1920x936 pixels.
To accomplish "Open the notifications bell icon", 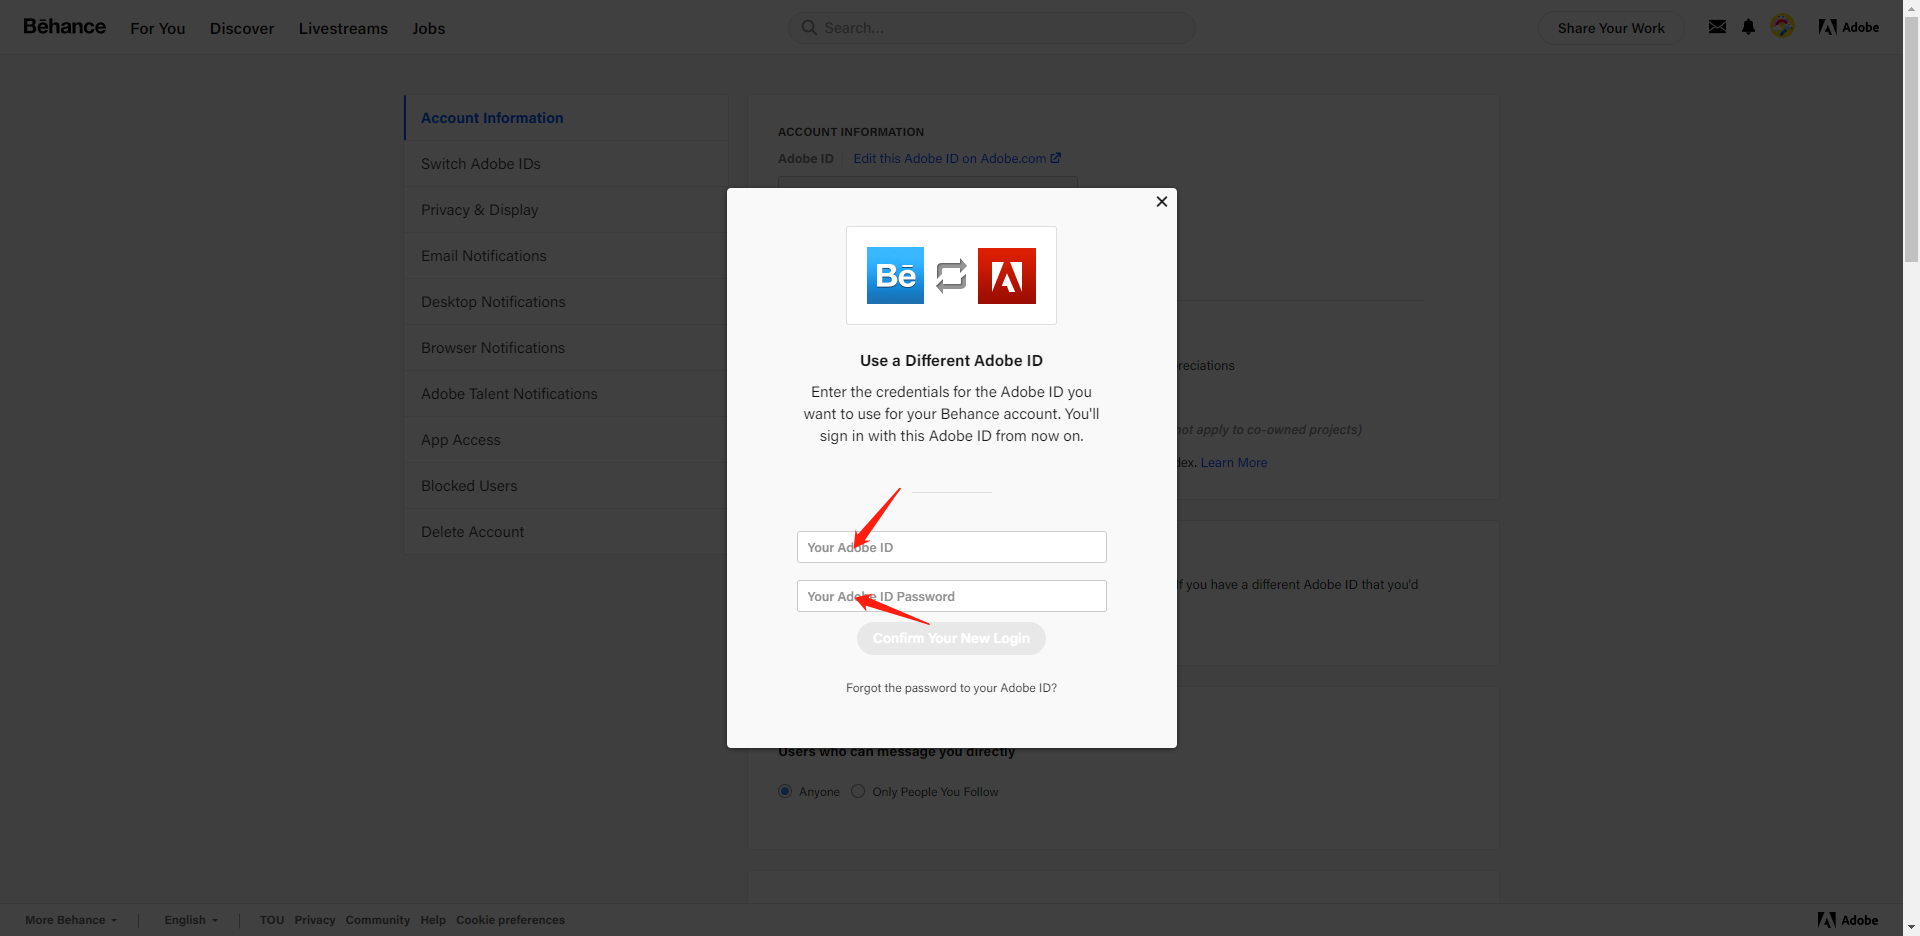I will coord(1748,27).
